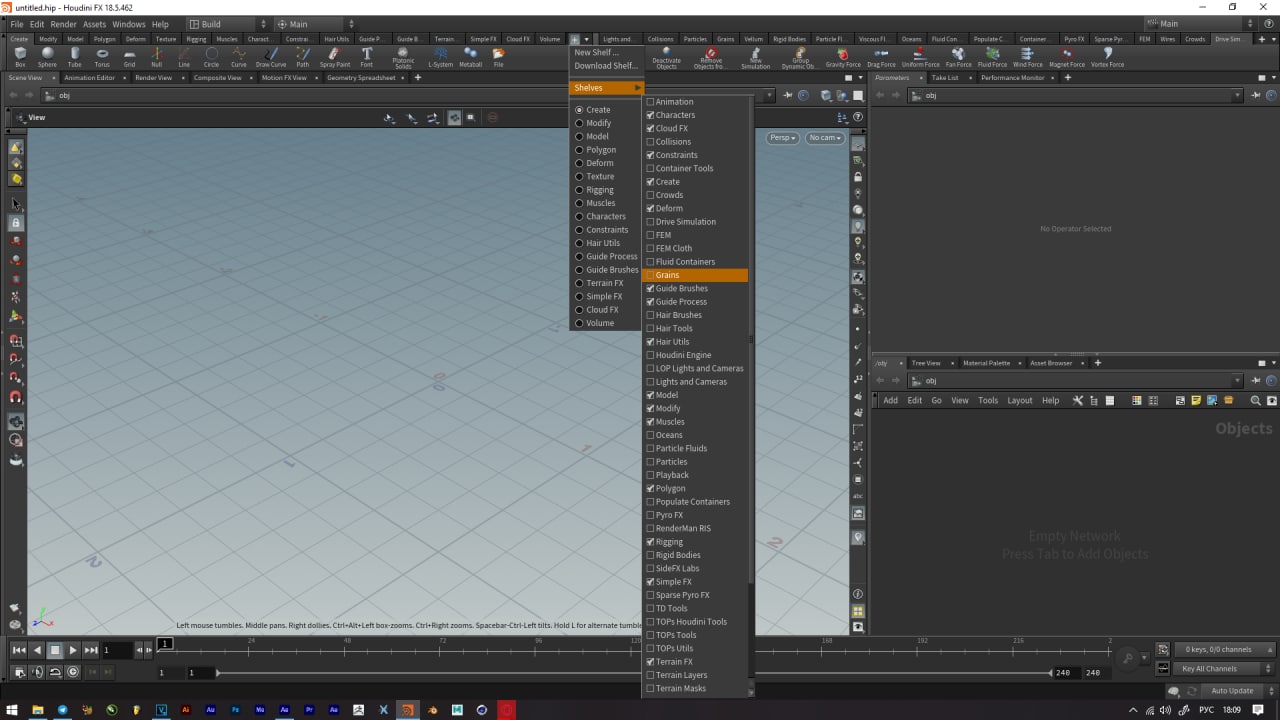The width and height of the screenshot is (1280, 720).
Task: Uncheck the Terrain FX shelf
Action: pyautogui.click(x=651, y=662)
